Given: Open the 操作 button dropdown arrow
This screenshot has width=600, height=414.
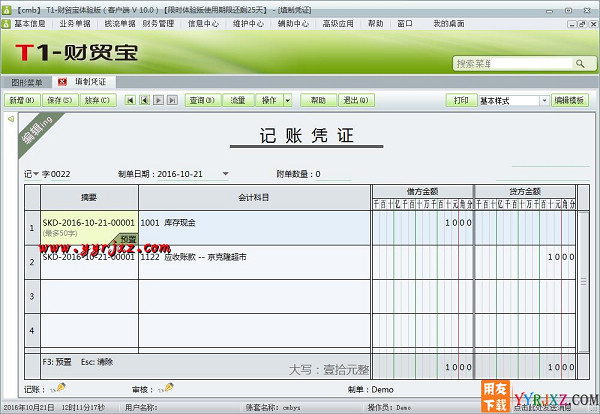Looking at the screenshot, I should tap(287, 101).
